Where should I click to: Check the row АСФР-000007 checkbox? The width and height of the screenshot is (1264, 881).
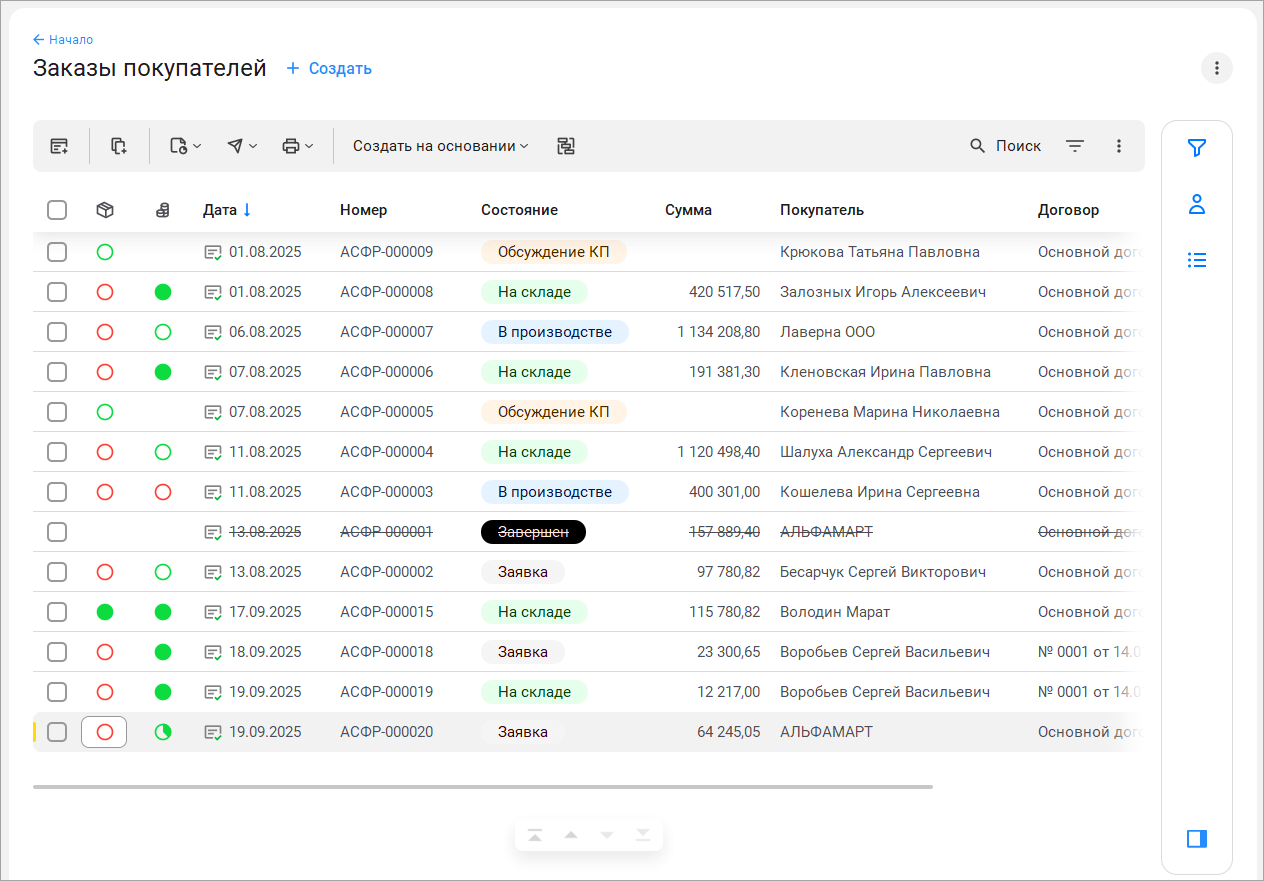tap(57, 332)
